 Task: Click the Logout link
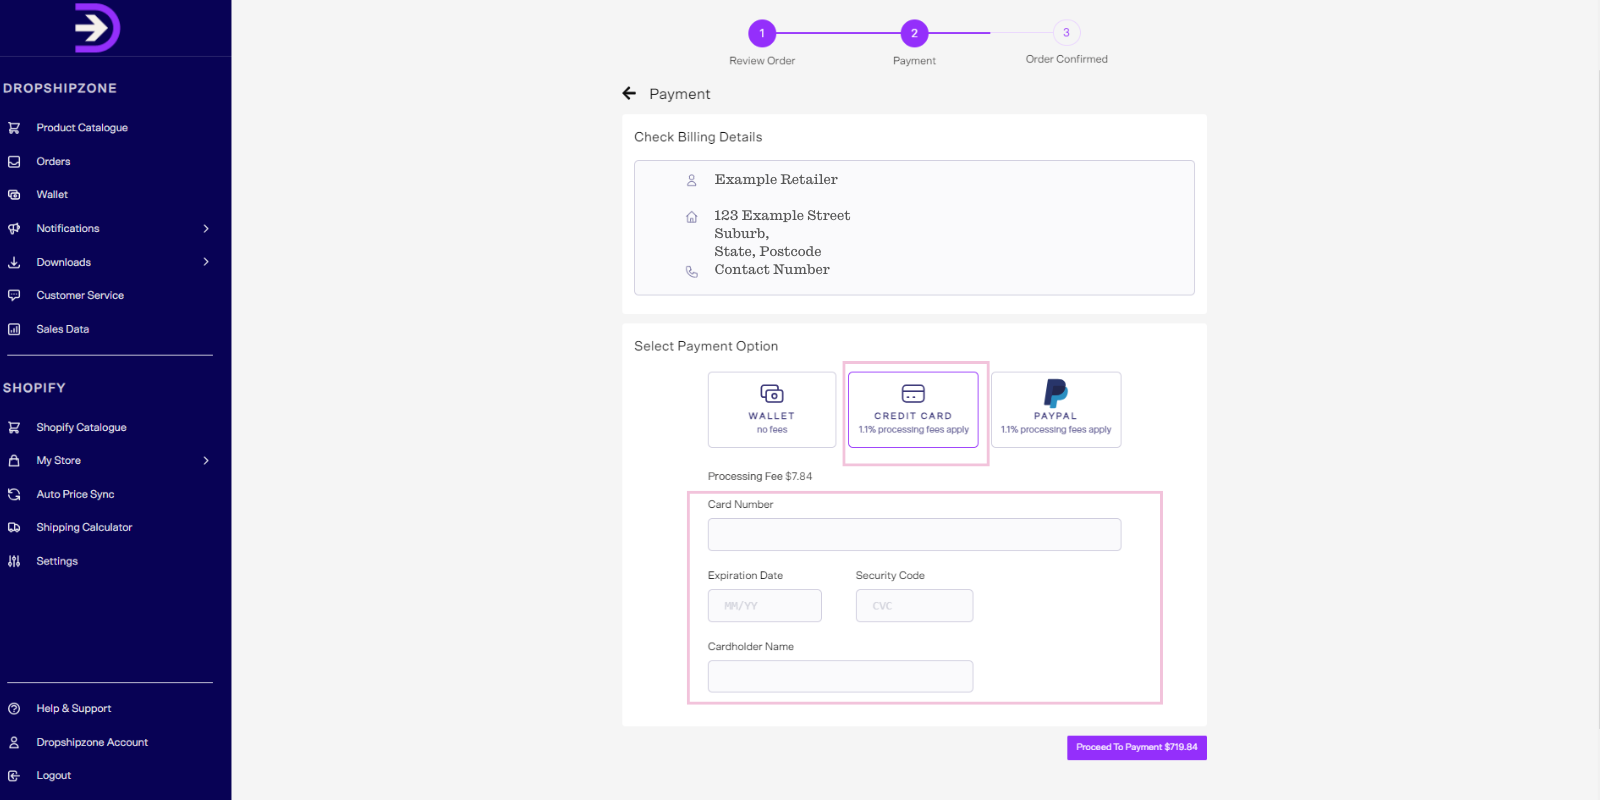pyautogui.click(x=54, y=776)
